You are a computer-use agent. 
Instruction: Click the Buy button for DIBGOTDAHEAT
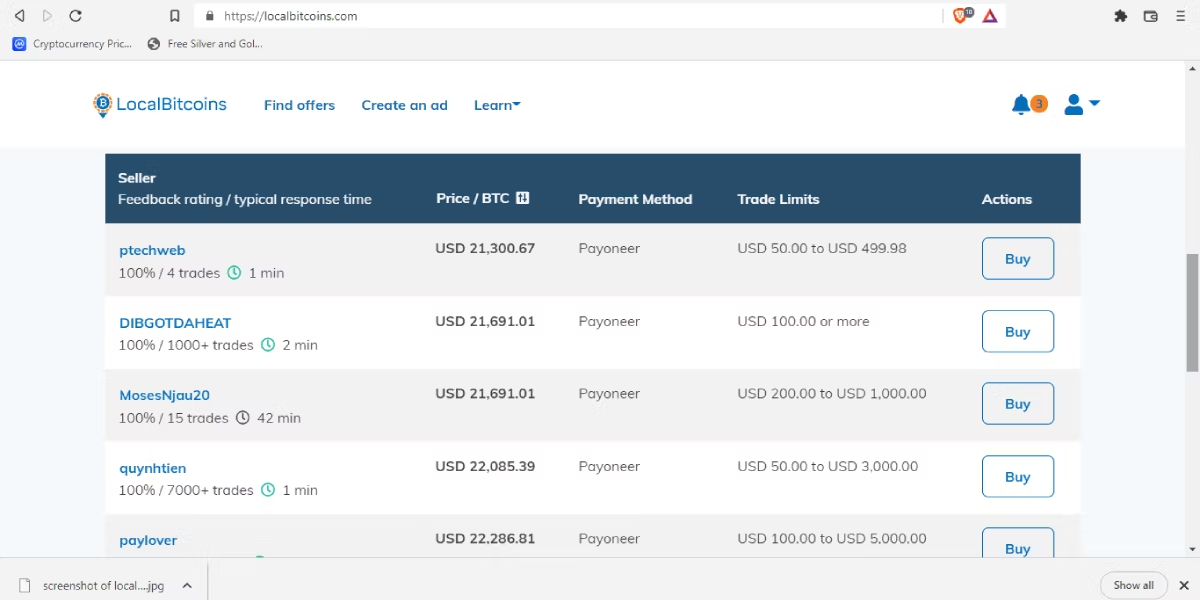point(1017,331)
